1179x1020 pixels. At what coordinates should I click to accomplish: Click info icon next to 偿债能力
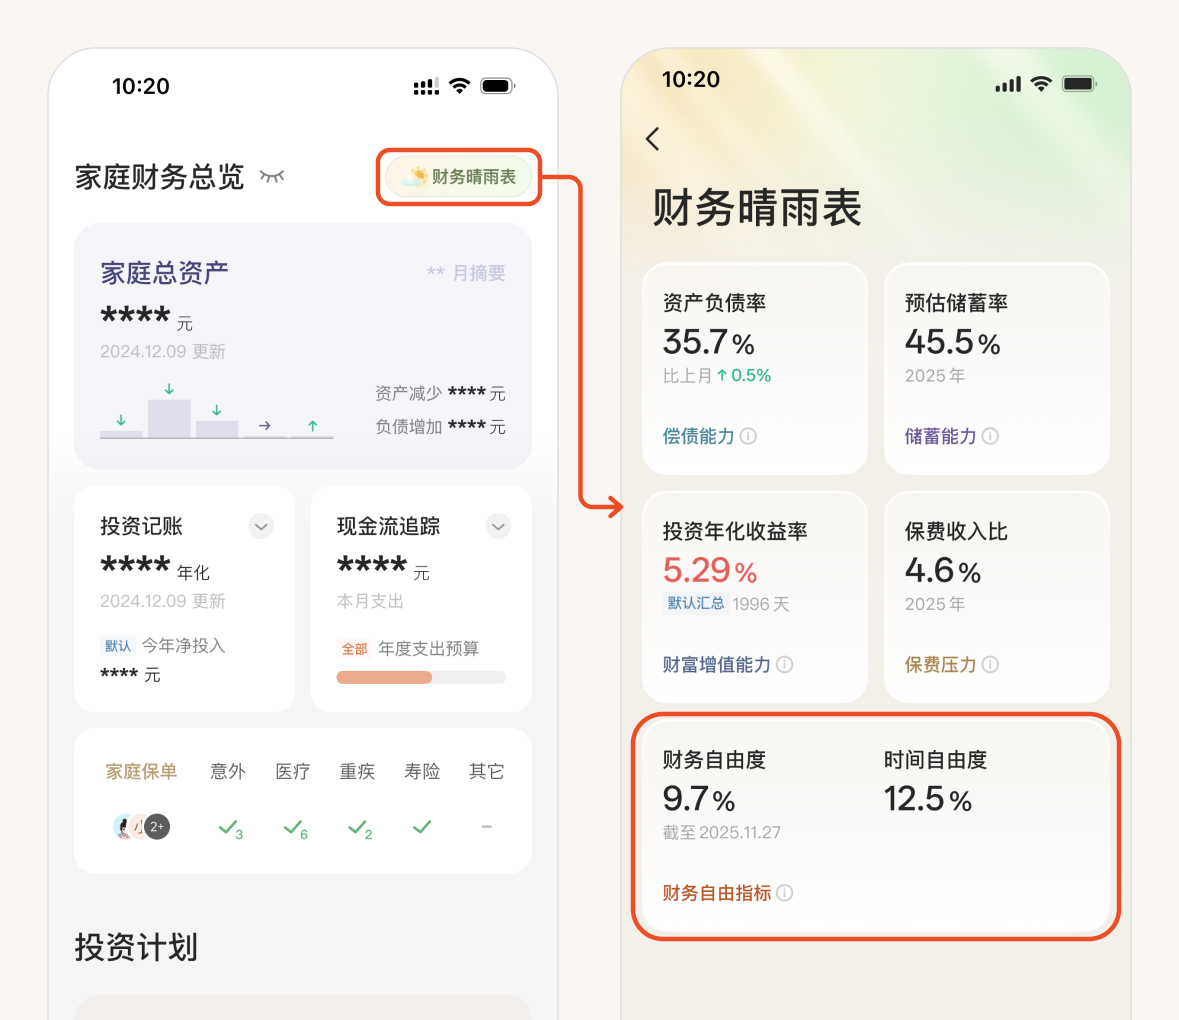(748, 436)
